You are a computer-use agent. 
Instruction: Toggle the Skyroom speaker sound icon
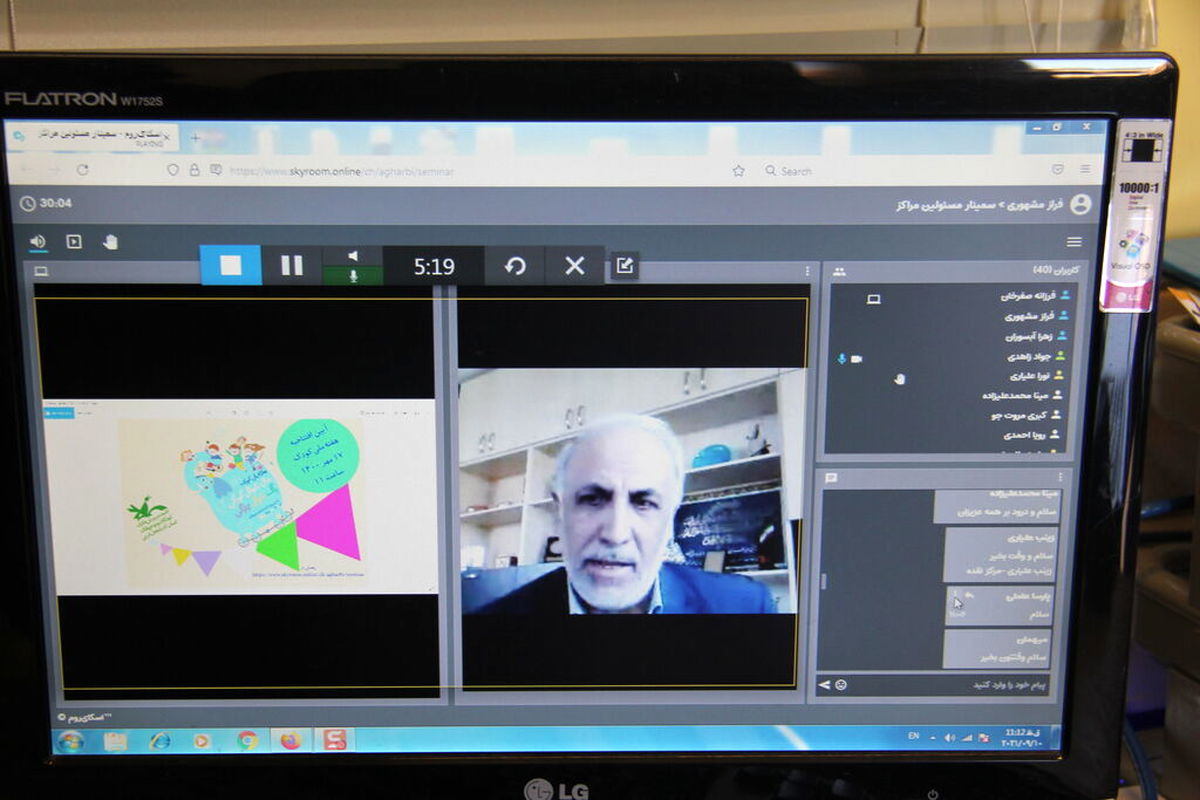point(38,241)
